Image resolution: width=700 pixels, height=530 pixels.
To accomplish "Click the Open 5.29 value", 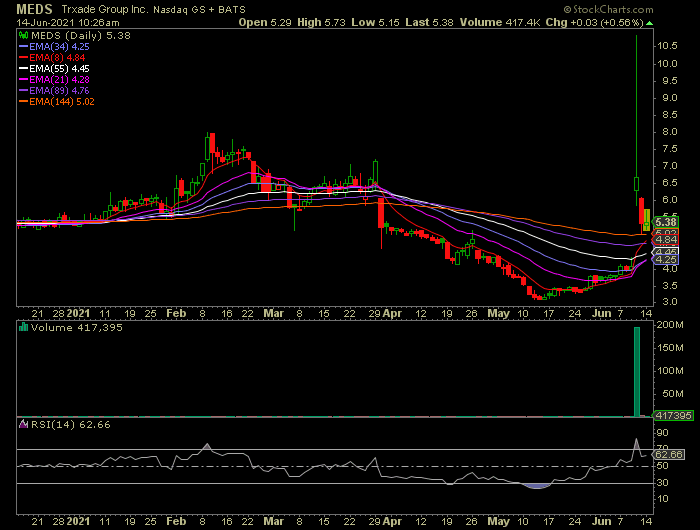I will (x=265, y=22).
